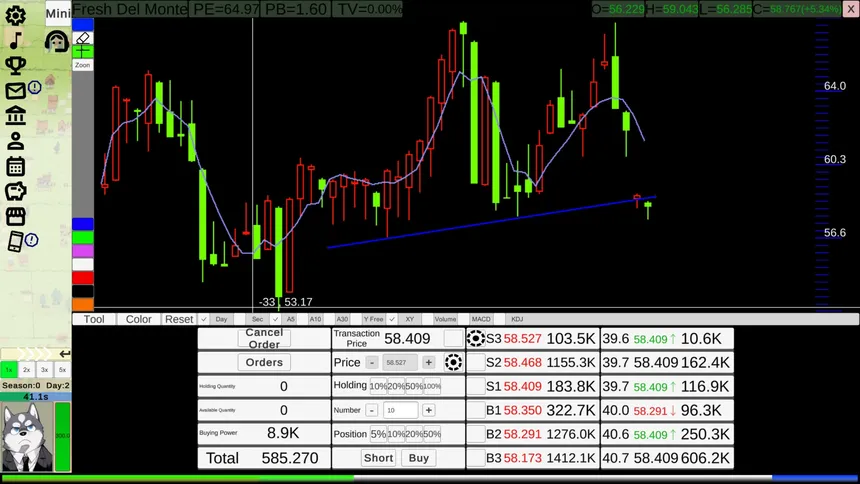This screenshot has height=484, width=860.
Task: Toggle the Y Free checkbox
Action: click(356, 319)
